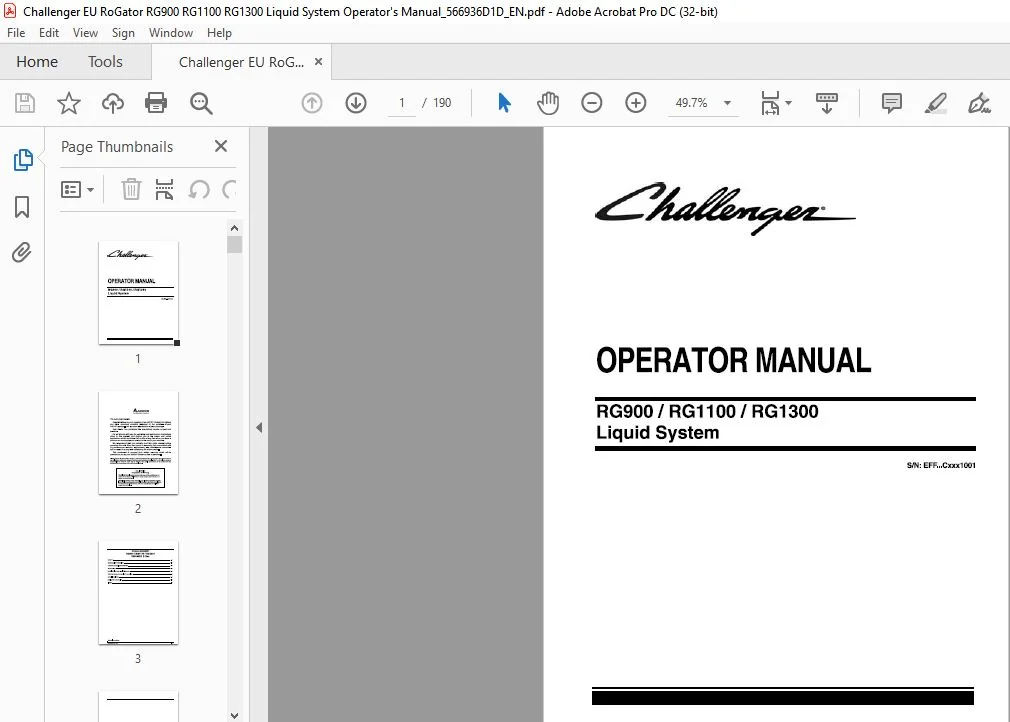Select page 2 thumbnail
Screen dimensions: 1010x722
138,443
